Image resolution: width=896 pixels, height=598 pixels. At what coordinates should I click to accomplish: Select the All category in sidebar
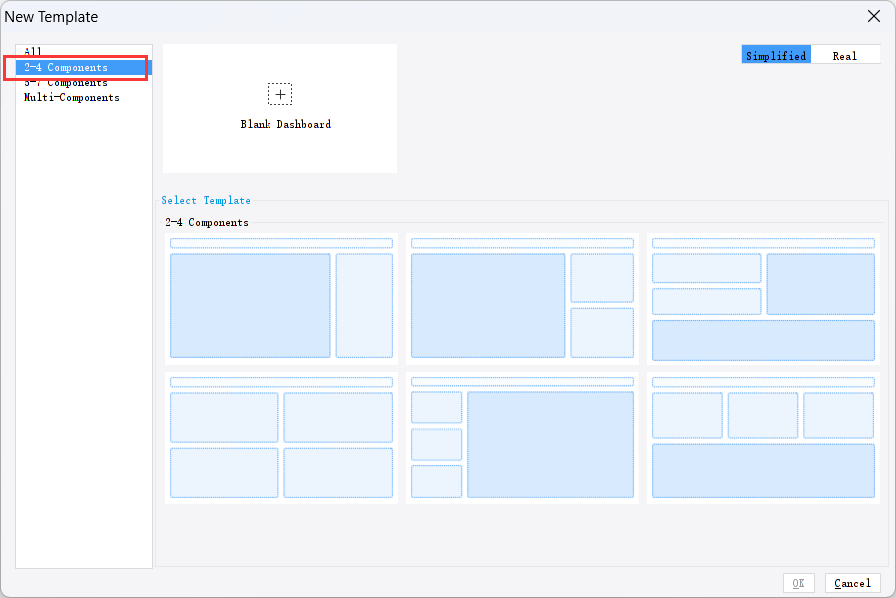pos(34,51)
